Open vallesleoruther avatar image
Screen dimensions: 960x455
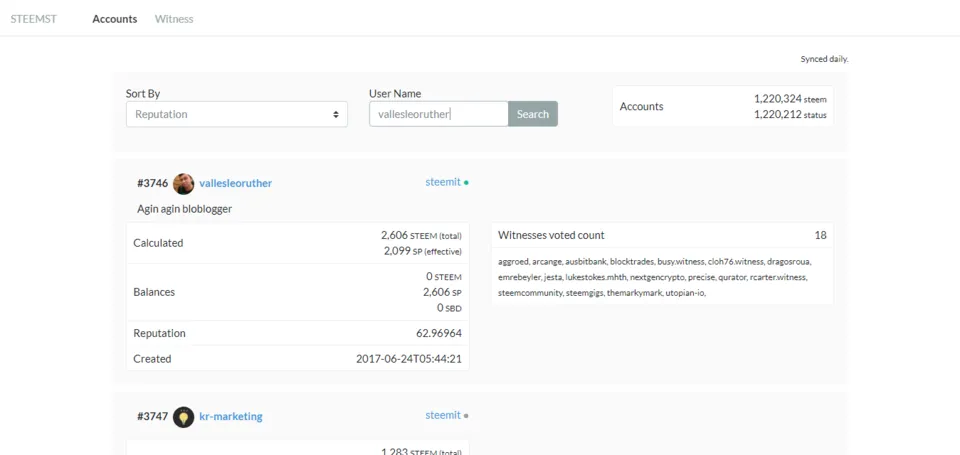[x=184, y=183]
